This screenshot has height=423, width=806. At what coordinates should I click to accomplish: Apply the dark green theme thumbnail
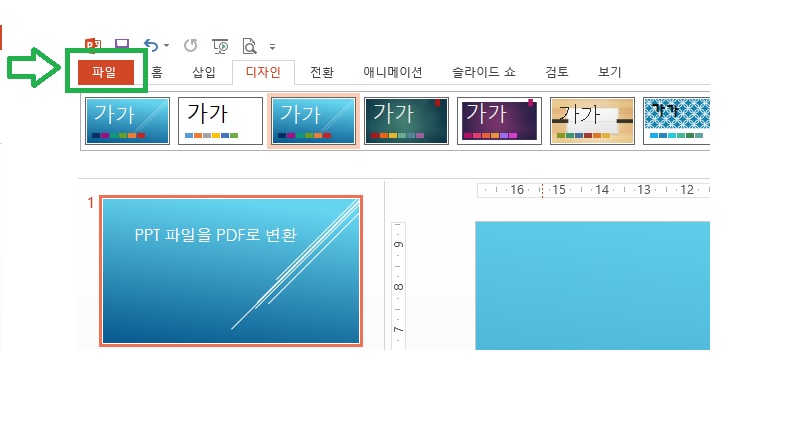click(x=406, y=121)
